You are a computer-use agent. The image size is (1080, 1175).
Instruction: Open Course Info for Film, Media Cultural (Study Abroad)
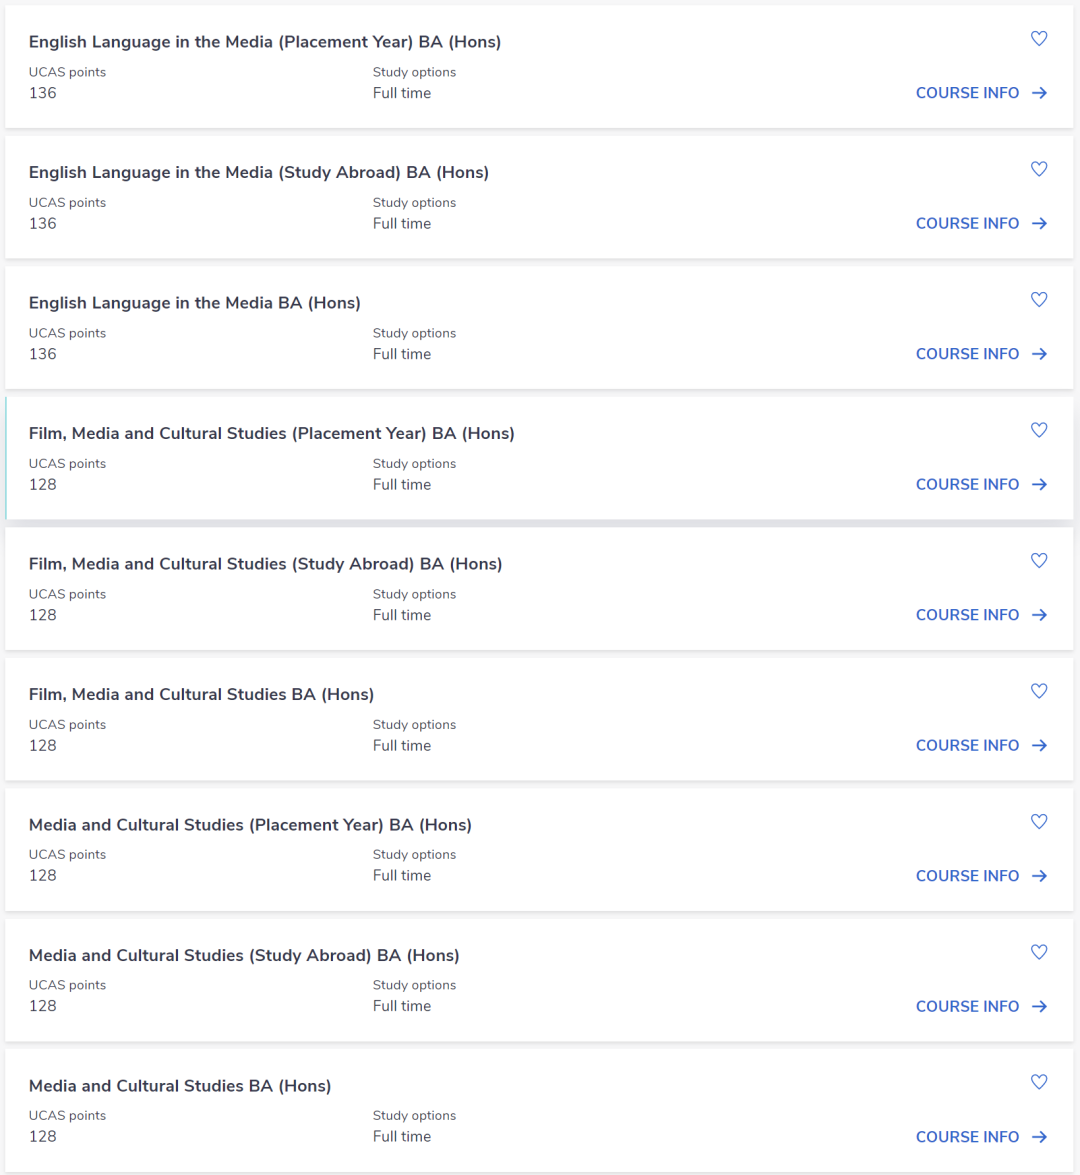[x=980, y=615]
